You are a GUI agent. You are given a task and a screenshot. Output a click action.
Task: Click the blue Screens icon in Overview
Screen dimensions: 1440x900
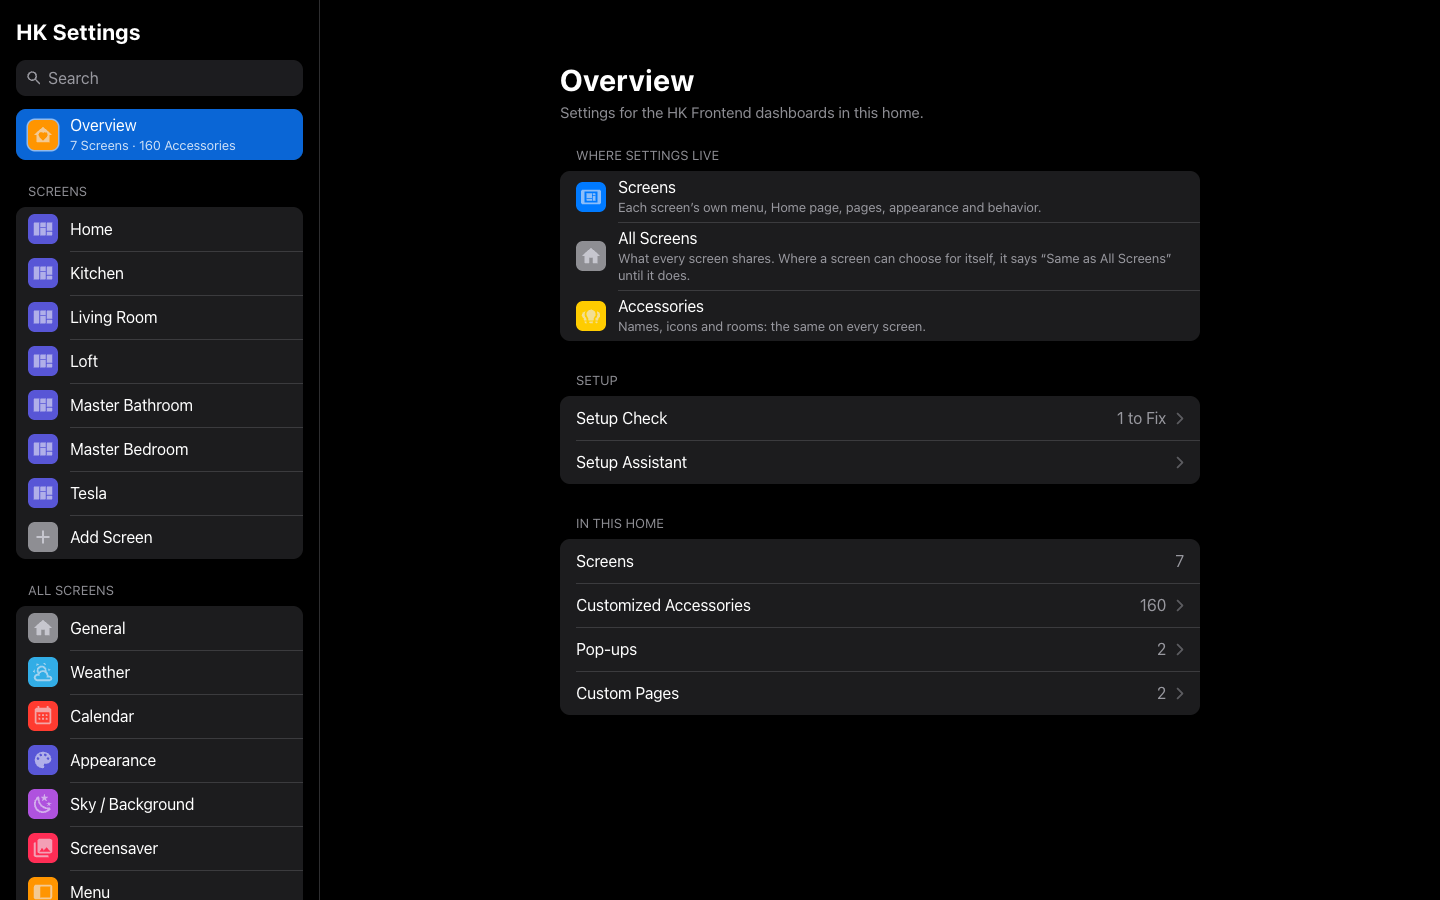[591, 197]
